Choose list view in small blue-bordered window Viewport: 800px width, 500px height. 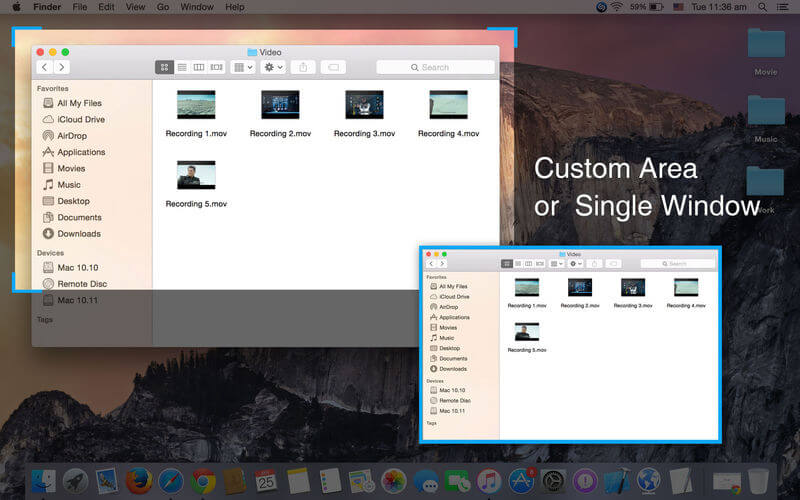point(518,264)
